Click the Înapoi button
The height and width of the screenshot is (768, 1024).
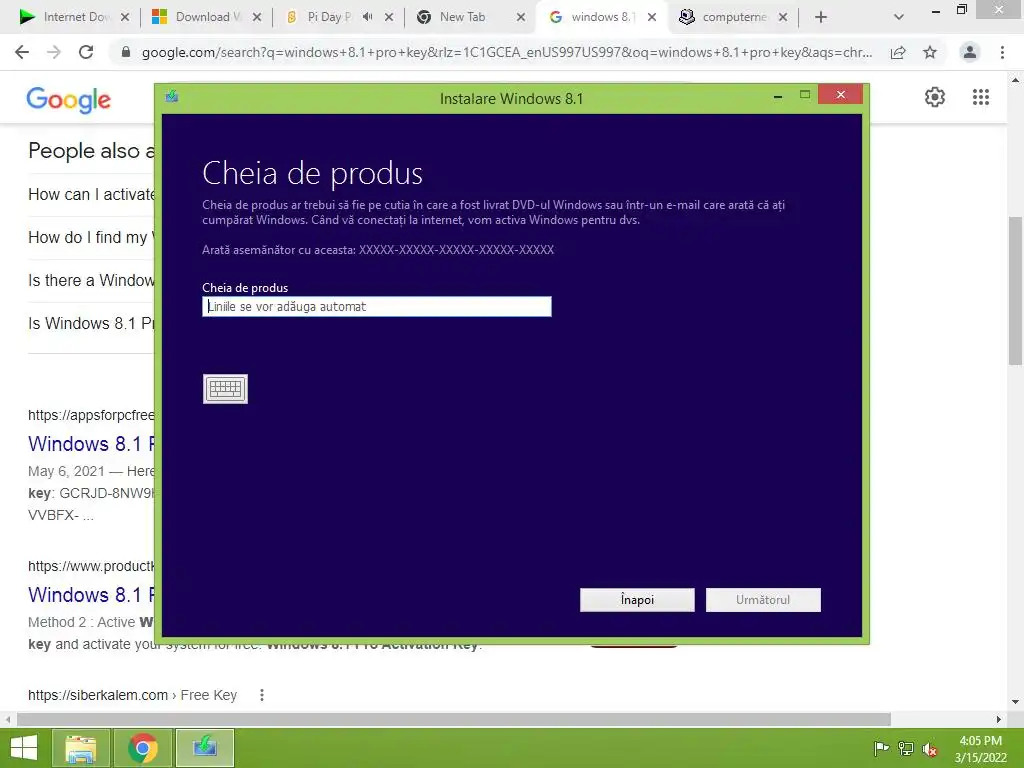pyautogui.click(x=637, y=600)
